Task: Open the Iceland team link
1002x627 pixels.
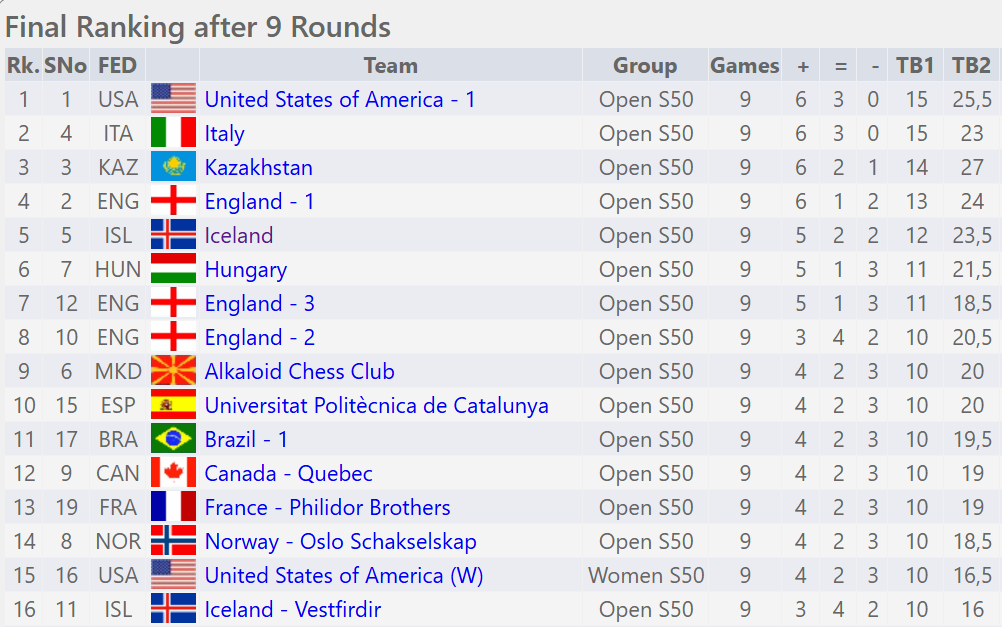Action: [239, 235]
